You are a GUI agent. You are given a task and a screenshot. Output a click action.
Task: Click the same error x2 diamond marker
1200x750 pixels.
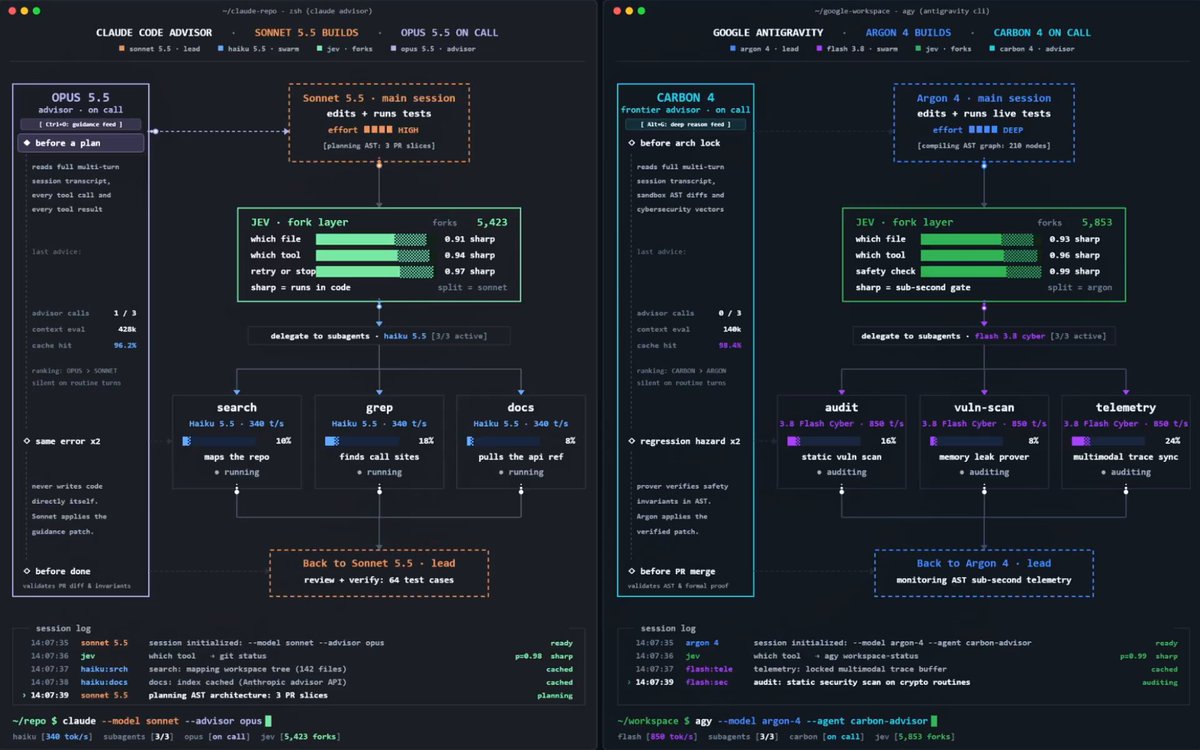pos(27,441)
